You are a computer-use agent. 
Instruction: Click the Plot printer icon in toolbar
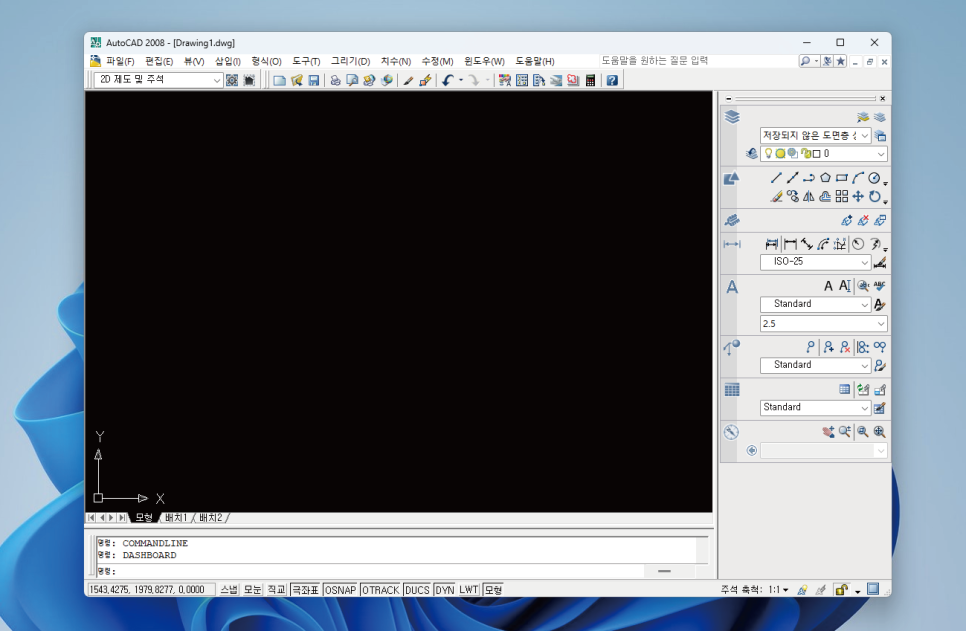click(335, 81)
